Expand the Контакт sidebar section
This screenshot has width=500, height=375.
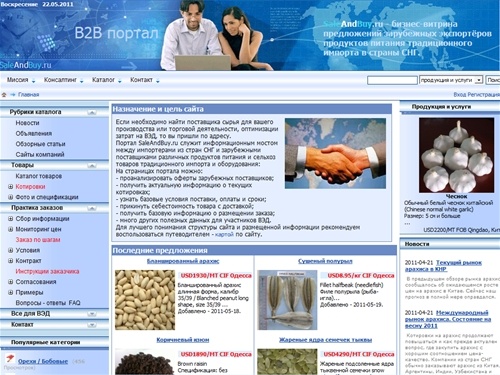click(x=92, y=325)
